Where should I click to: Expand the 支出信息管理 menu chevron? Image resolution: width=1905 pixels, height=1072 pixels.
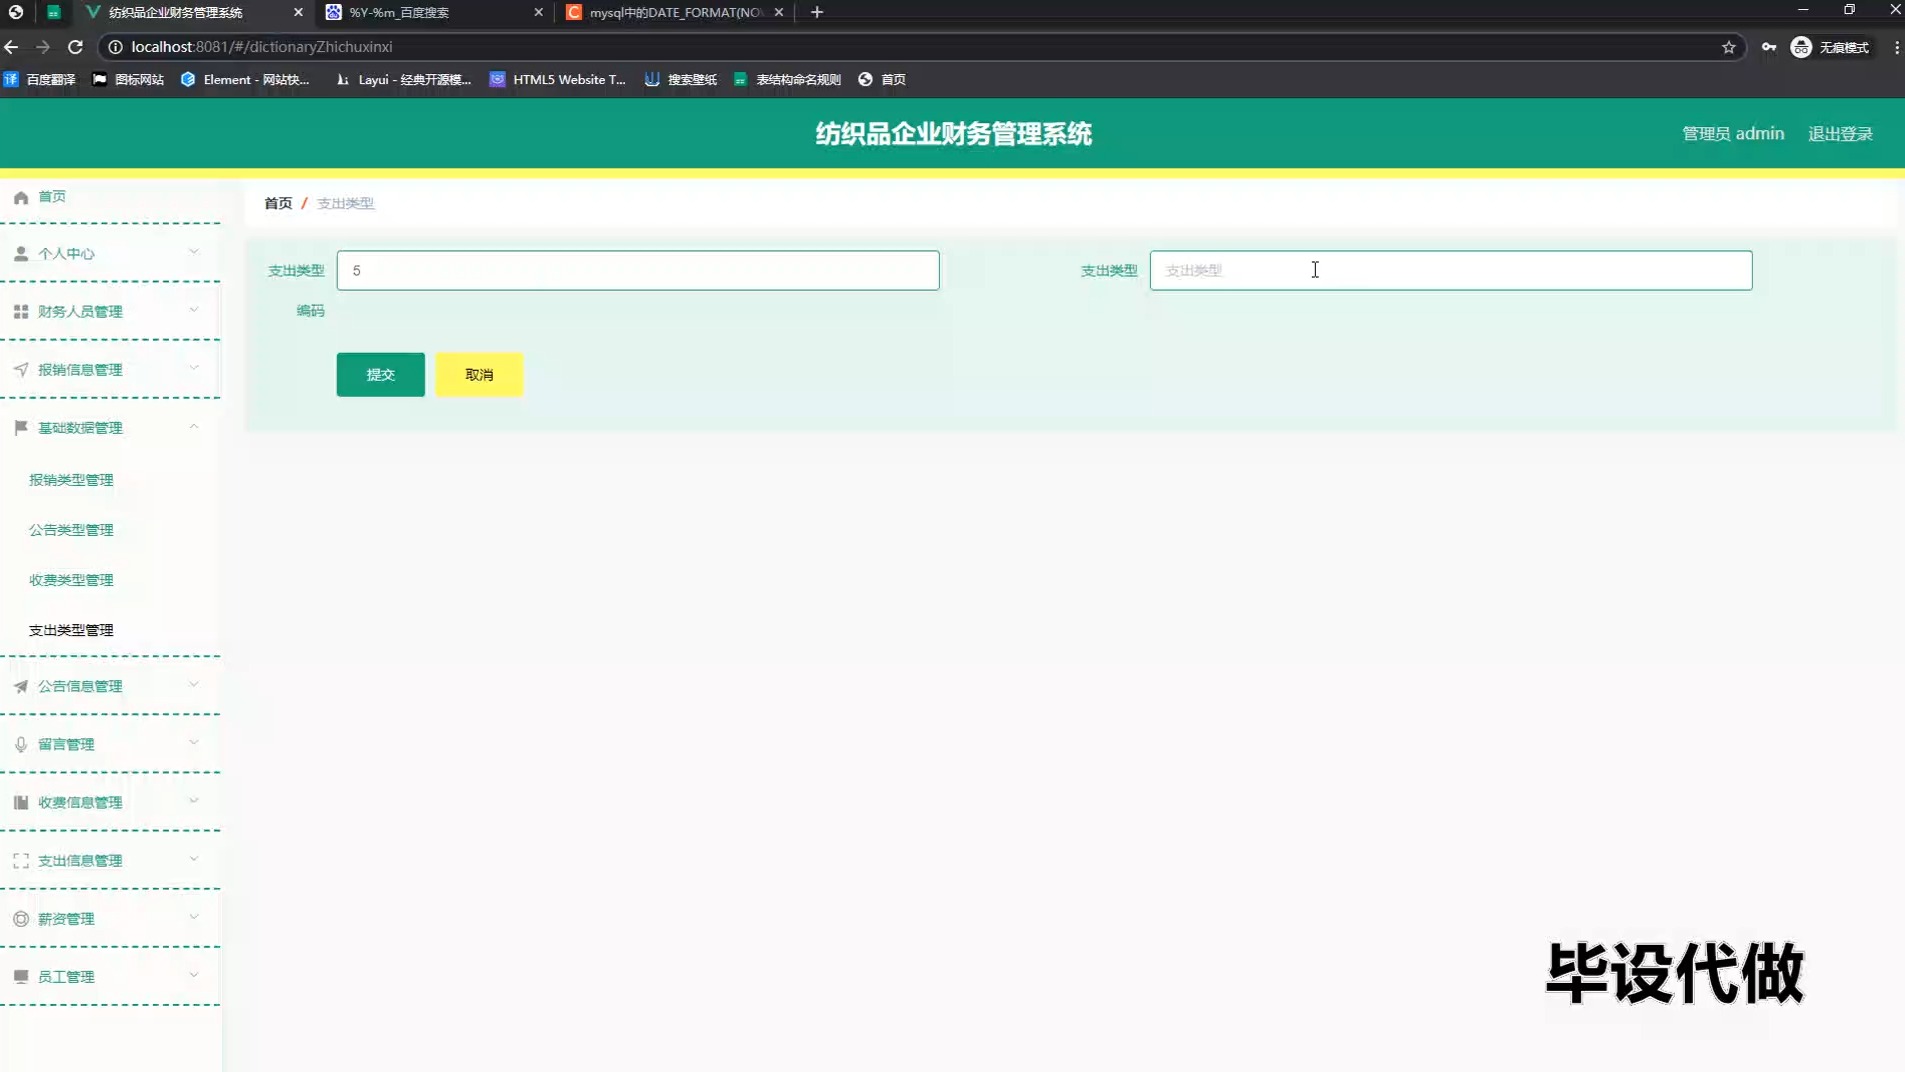[194, 858]
